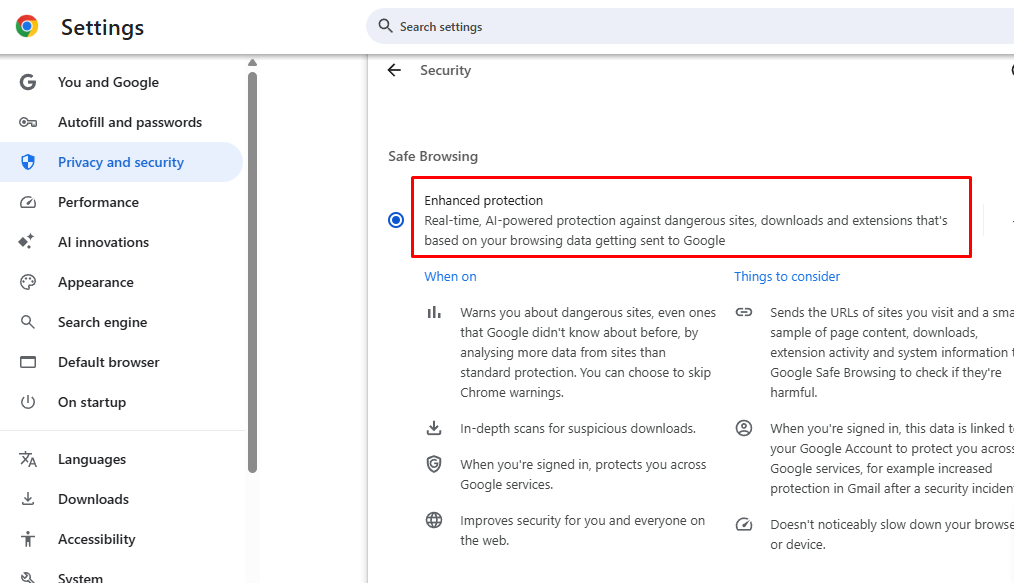1014x583 pixels.
Task: Click the Enhanced protection description text
Action: [x=686, y=231]
